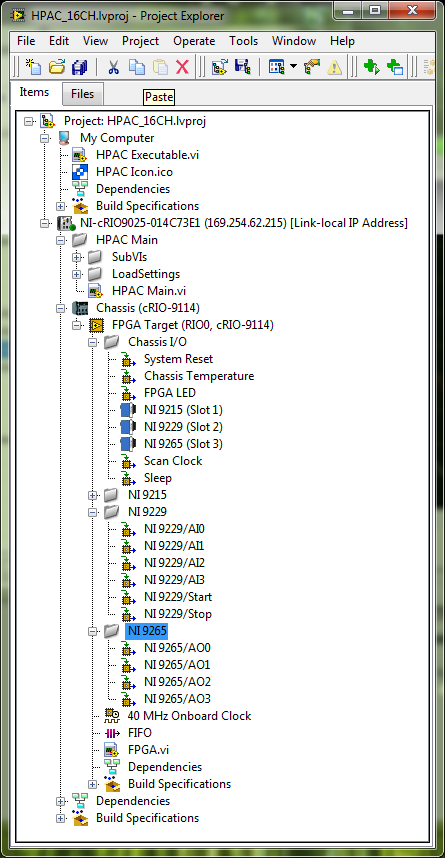Viewport: 445px width, 858px height.
Task: Select HPAC Icon.ico file
Action: coord(134,172)
